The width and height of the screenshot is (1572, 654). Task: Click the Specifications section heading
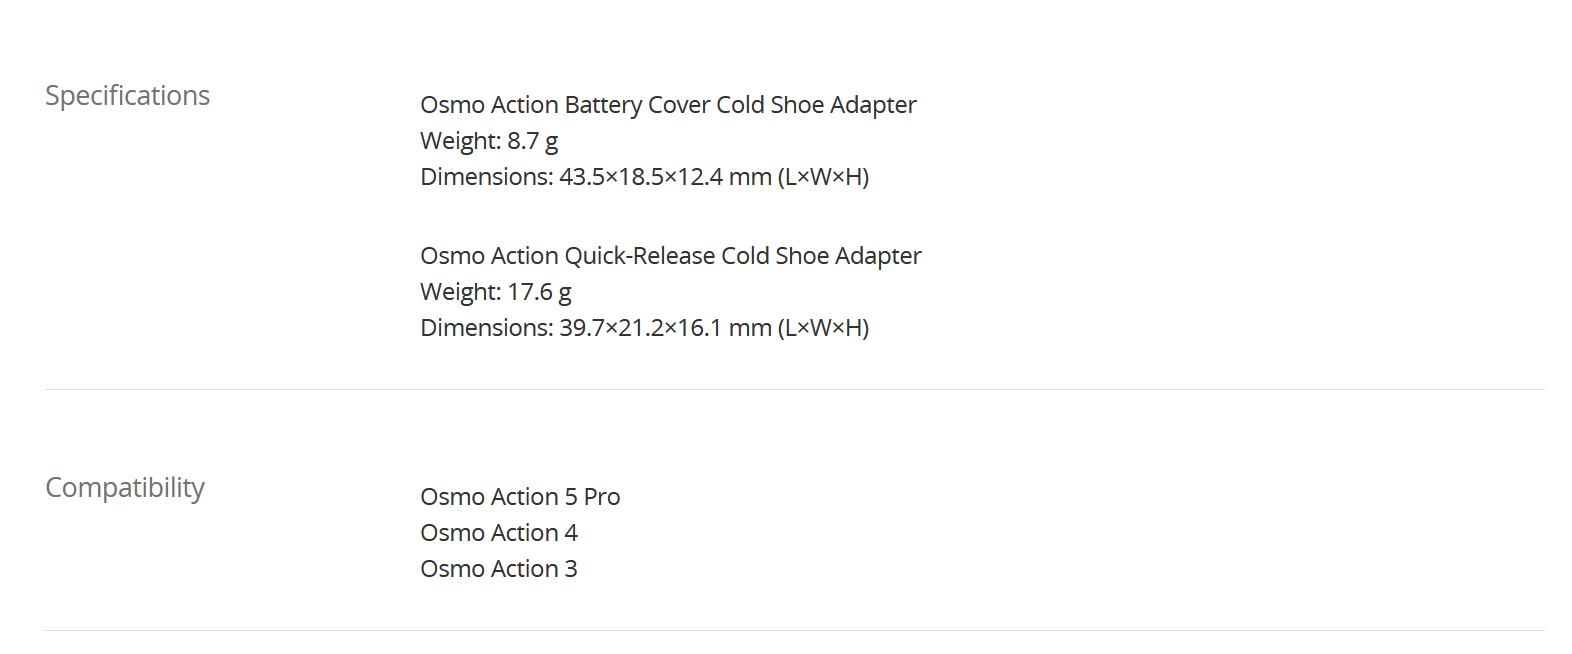[x=127, y=96]
